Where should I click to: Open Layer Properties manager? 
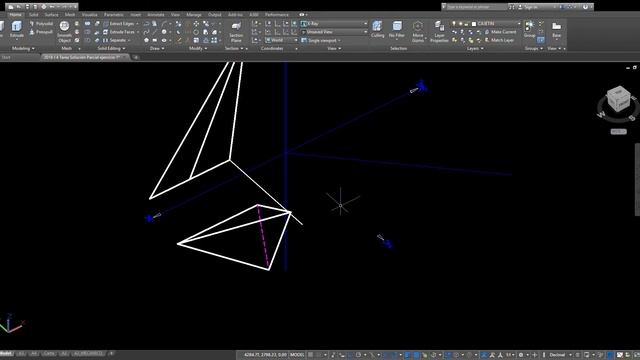click(x=439, y=32)
